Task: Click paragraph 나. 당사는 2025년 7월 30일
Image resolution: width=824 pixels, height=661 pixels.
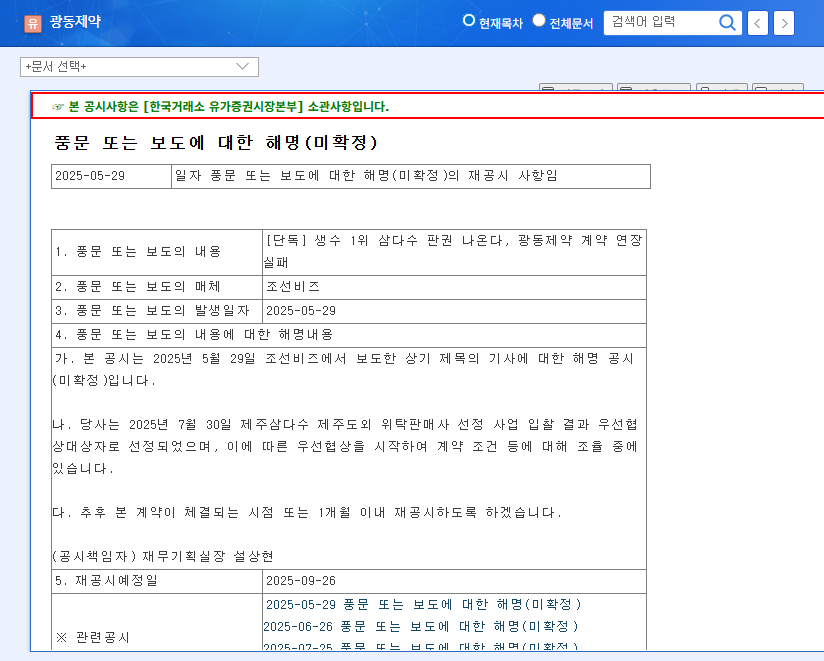Action: click(x=345, y=446)
